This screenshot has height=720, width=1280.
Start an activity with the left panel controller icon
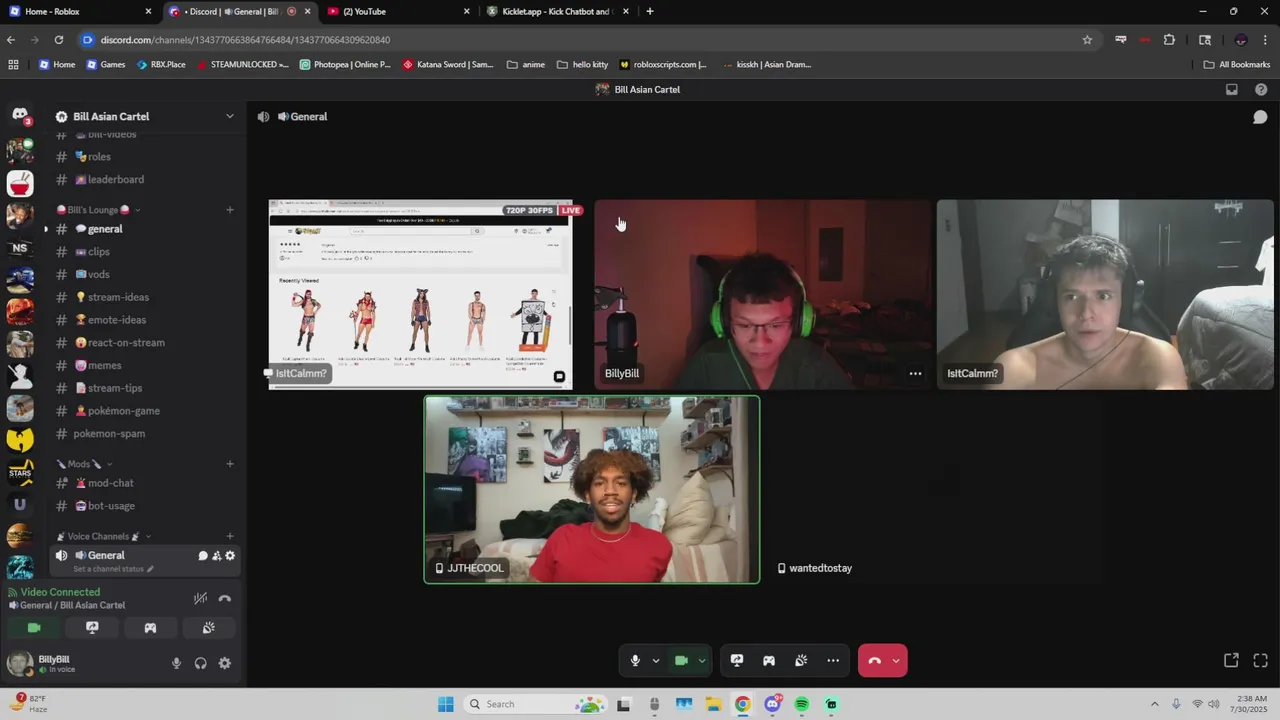(x=150, y=628)
